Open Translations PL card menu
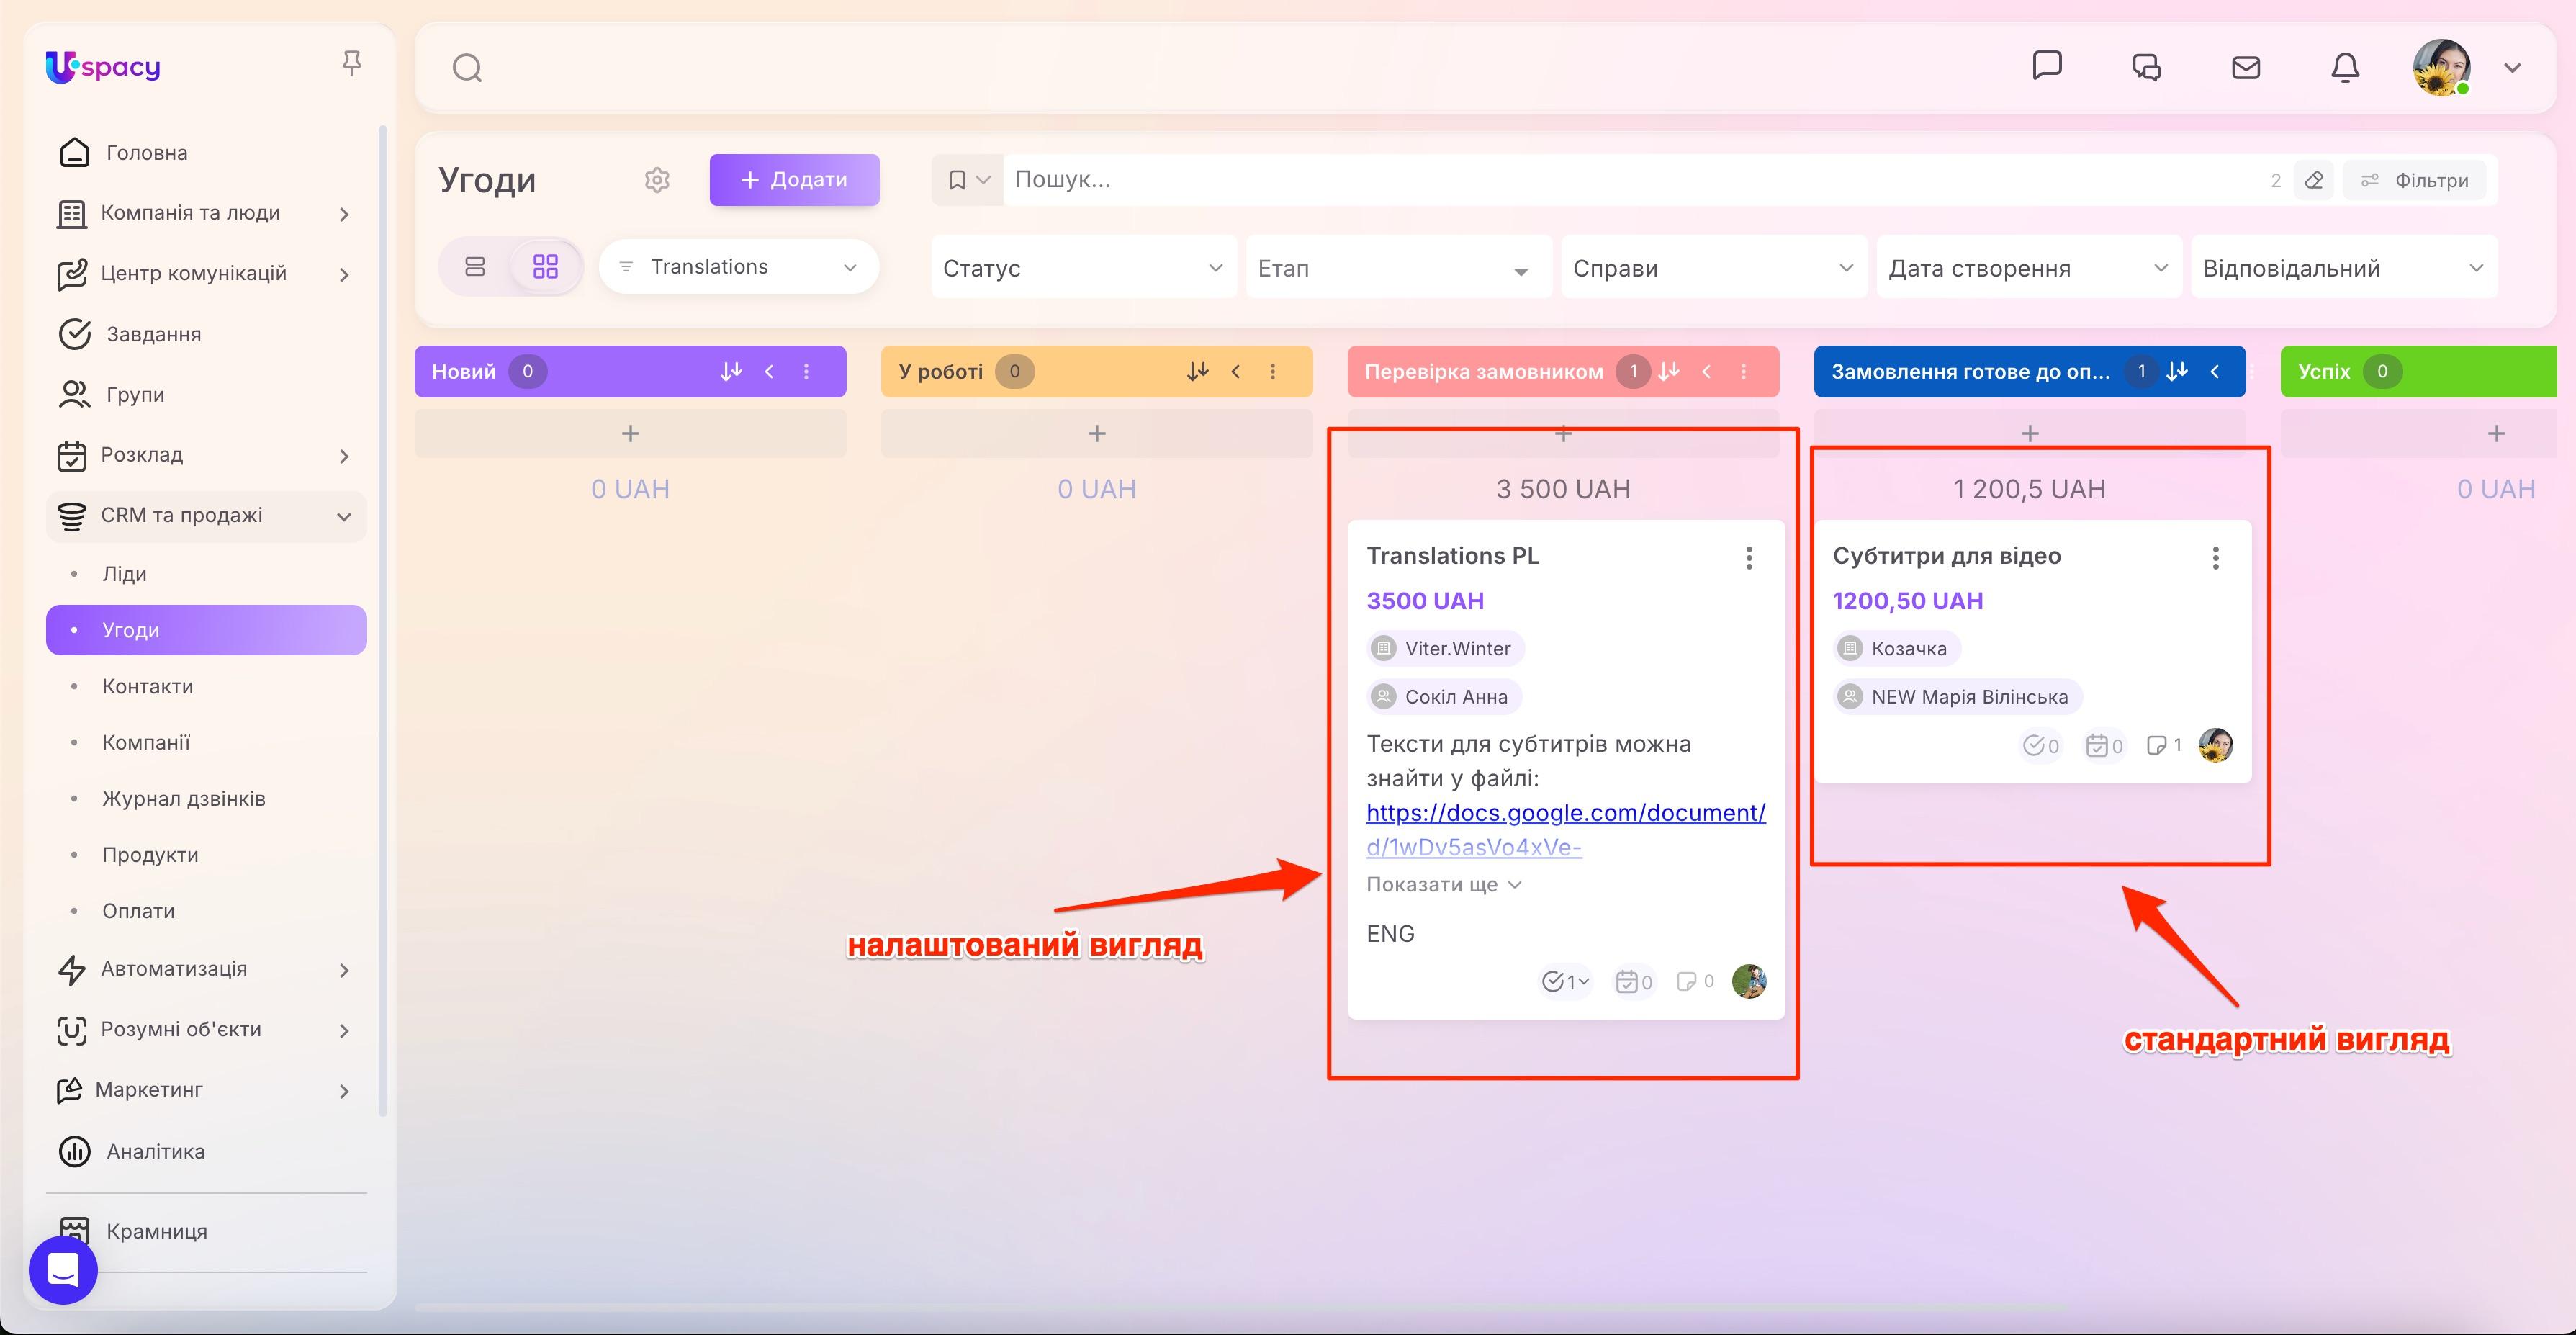 1749,558
